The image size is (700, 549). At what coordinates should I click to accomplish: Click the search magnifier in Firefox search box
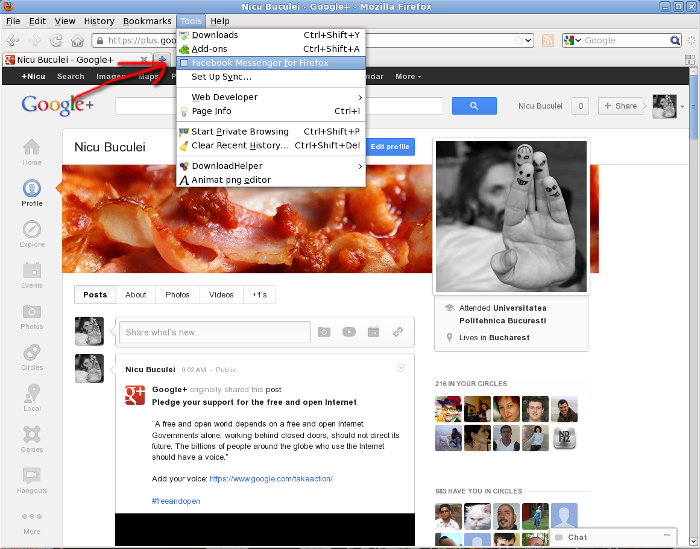click(x=675, y=40)
